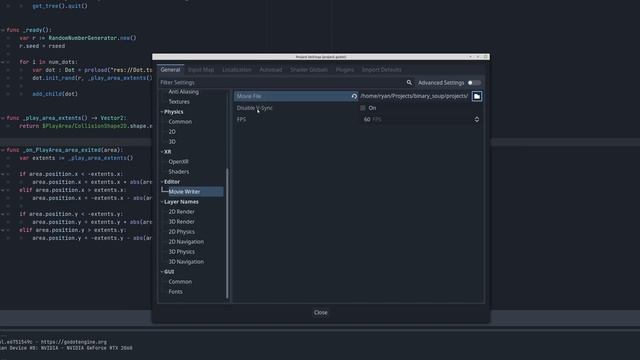Collapse the Layer Names section
The height and width of the screenshot is (360, 640).
click(x=162, y=202)
